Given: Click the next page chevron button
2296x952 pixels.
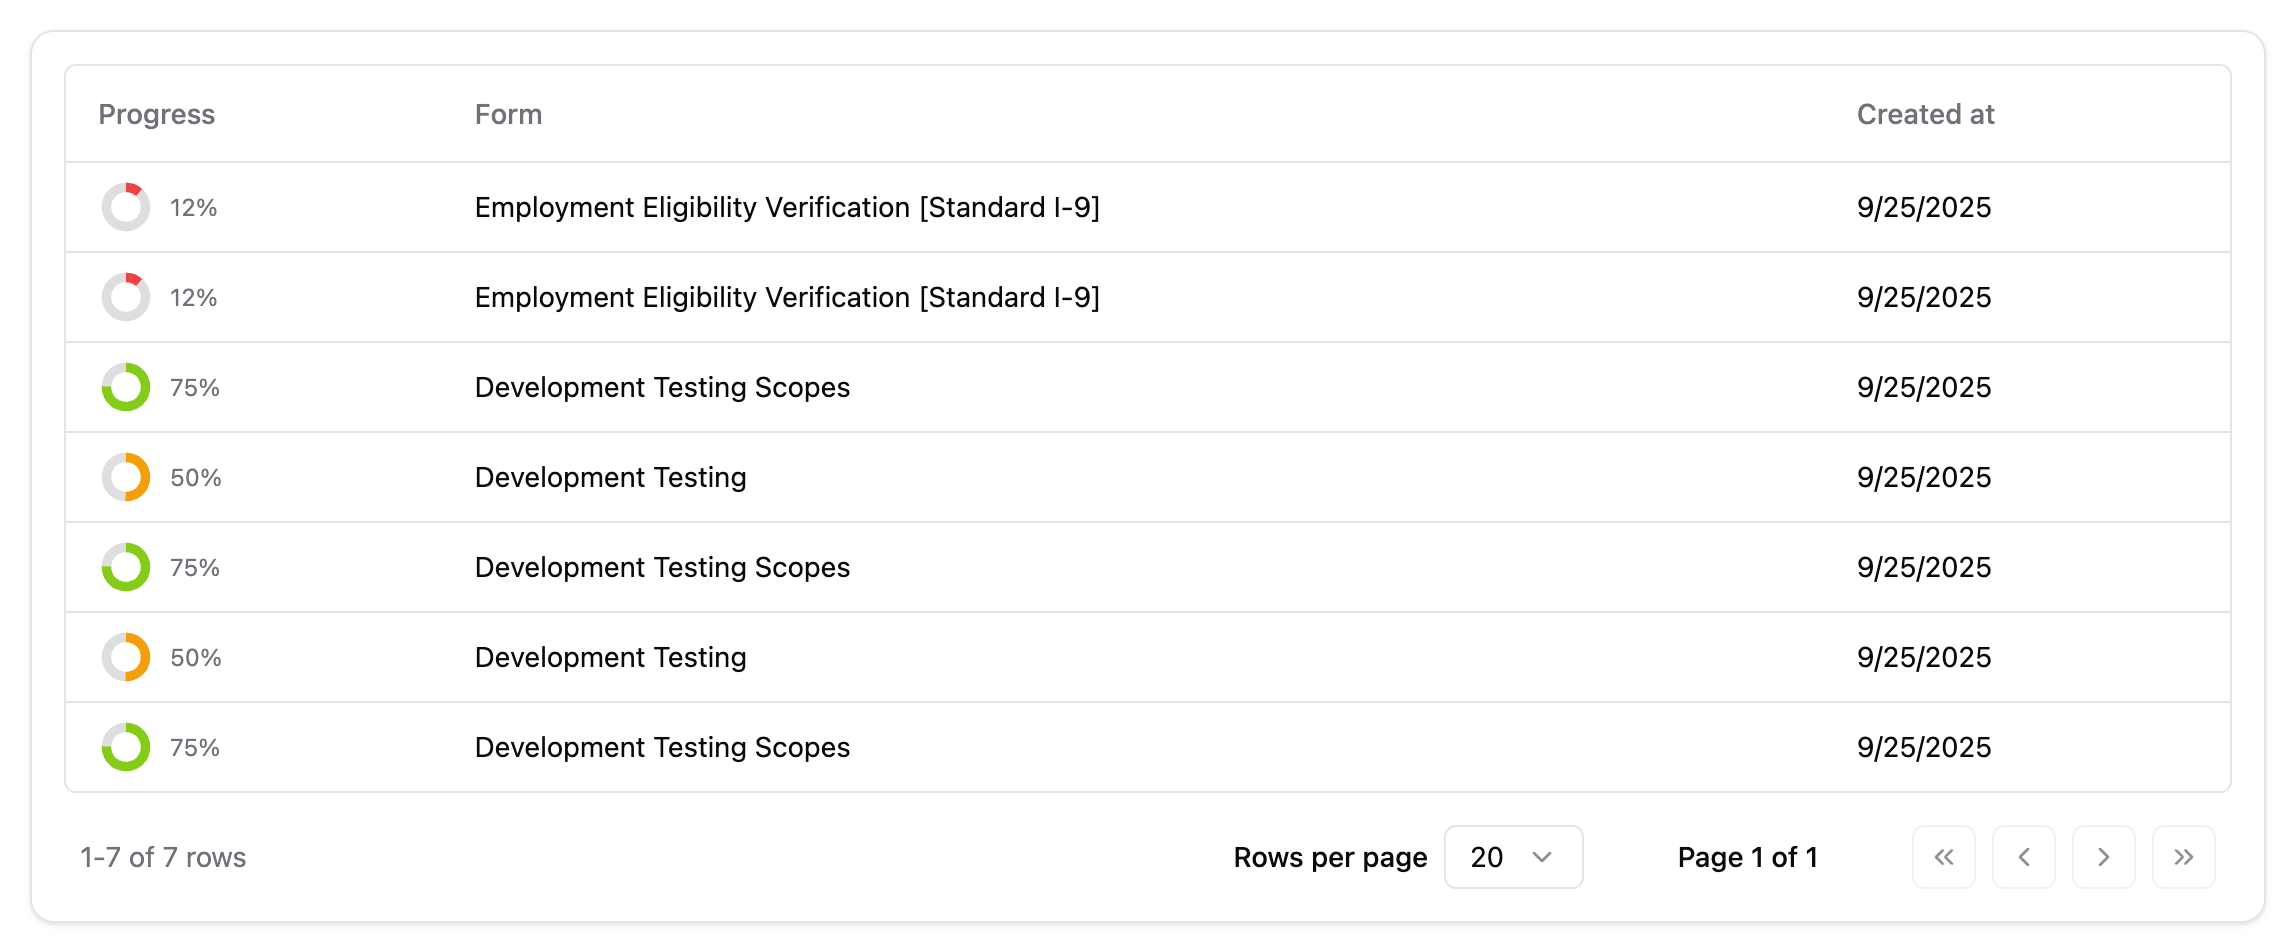Looking at the screenshot, I should pyautogui.click(x=2103, y=857).
